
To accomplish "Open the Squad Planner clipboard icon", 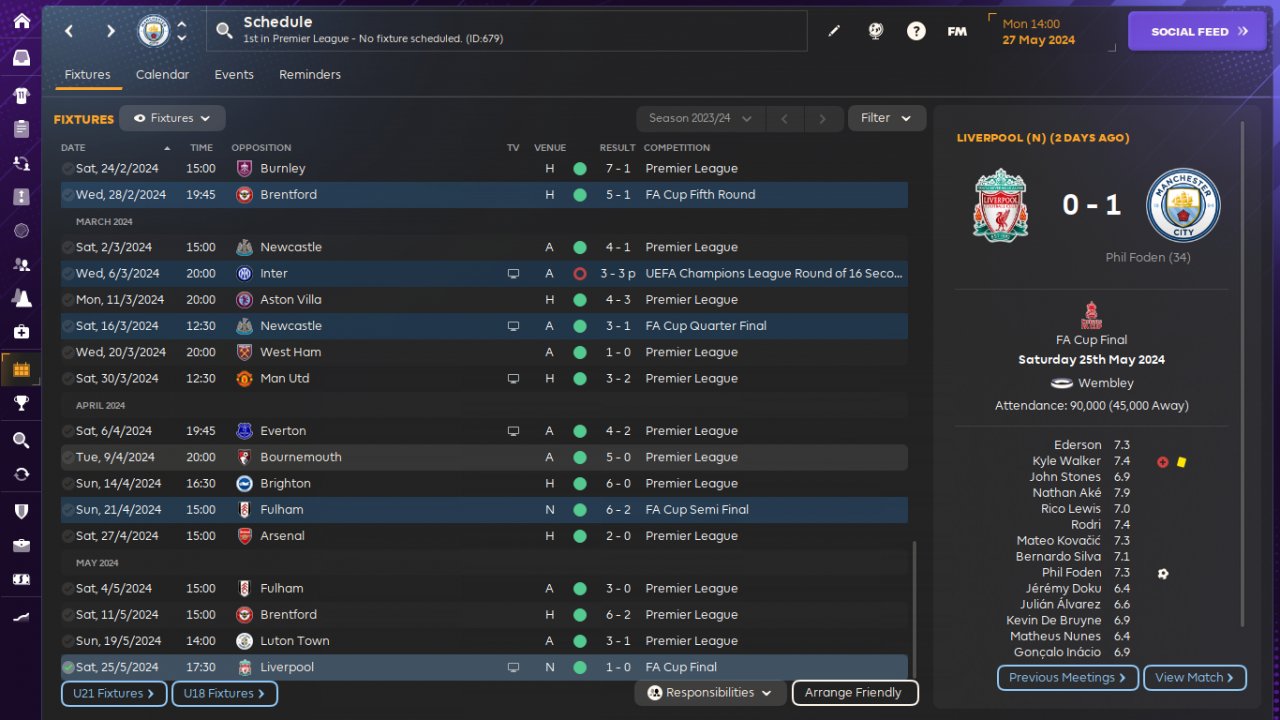I will [21, 129].
